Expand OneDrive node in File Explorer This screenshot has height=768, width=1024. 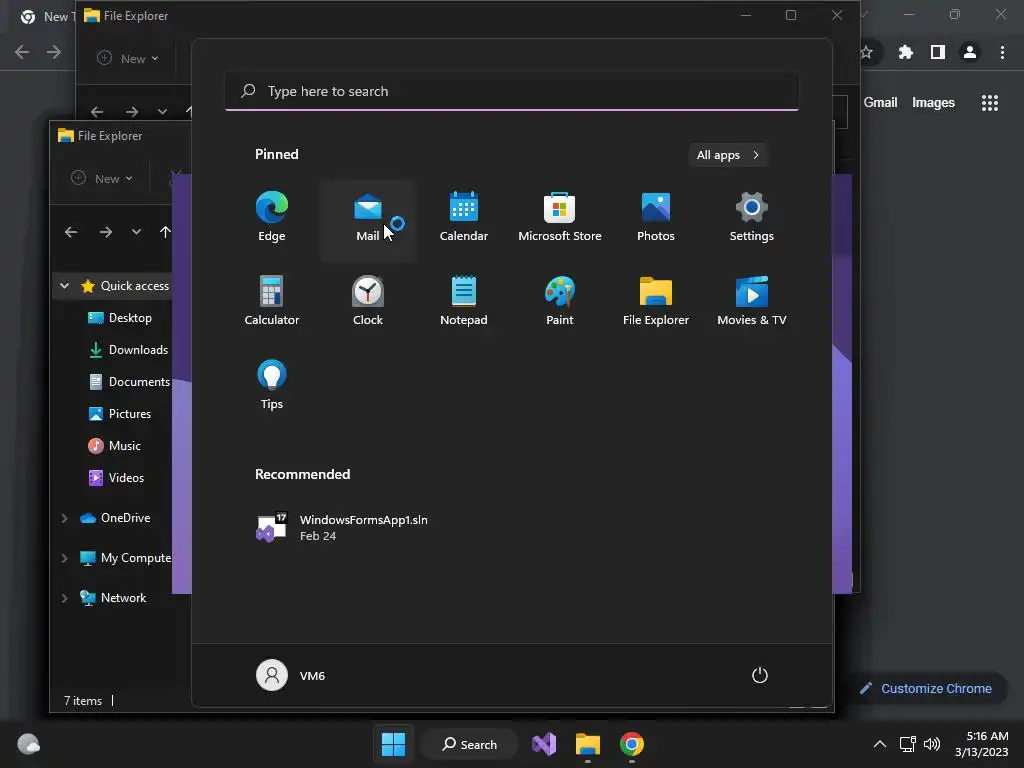point(65,518)
